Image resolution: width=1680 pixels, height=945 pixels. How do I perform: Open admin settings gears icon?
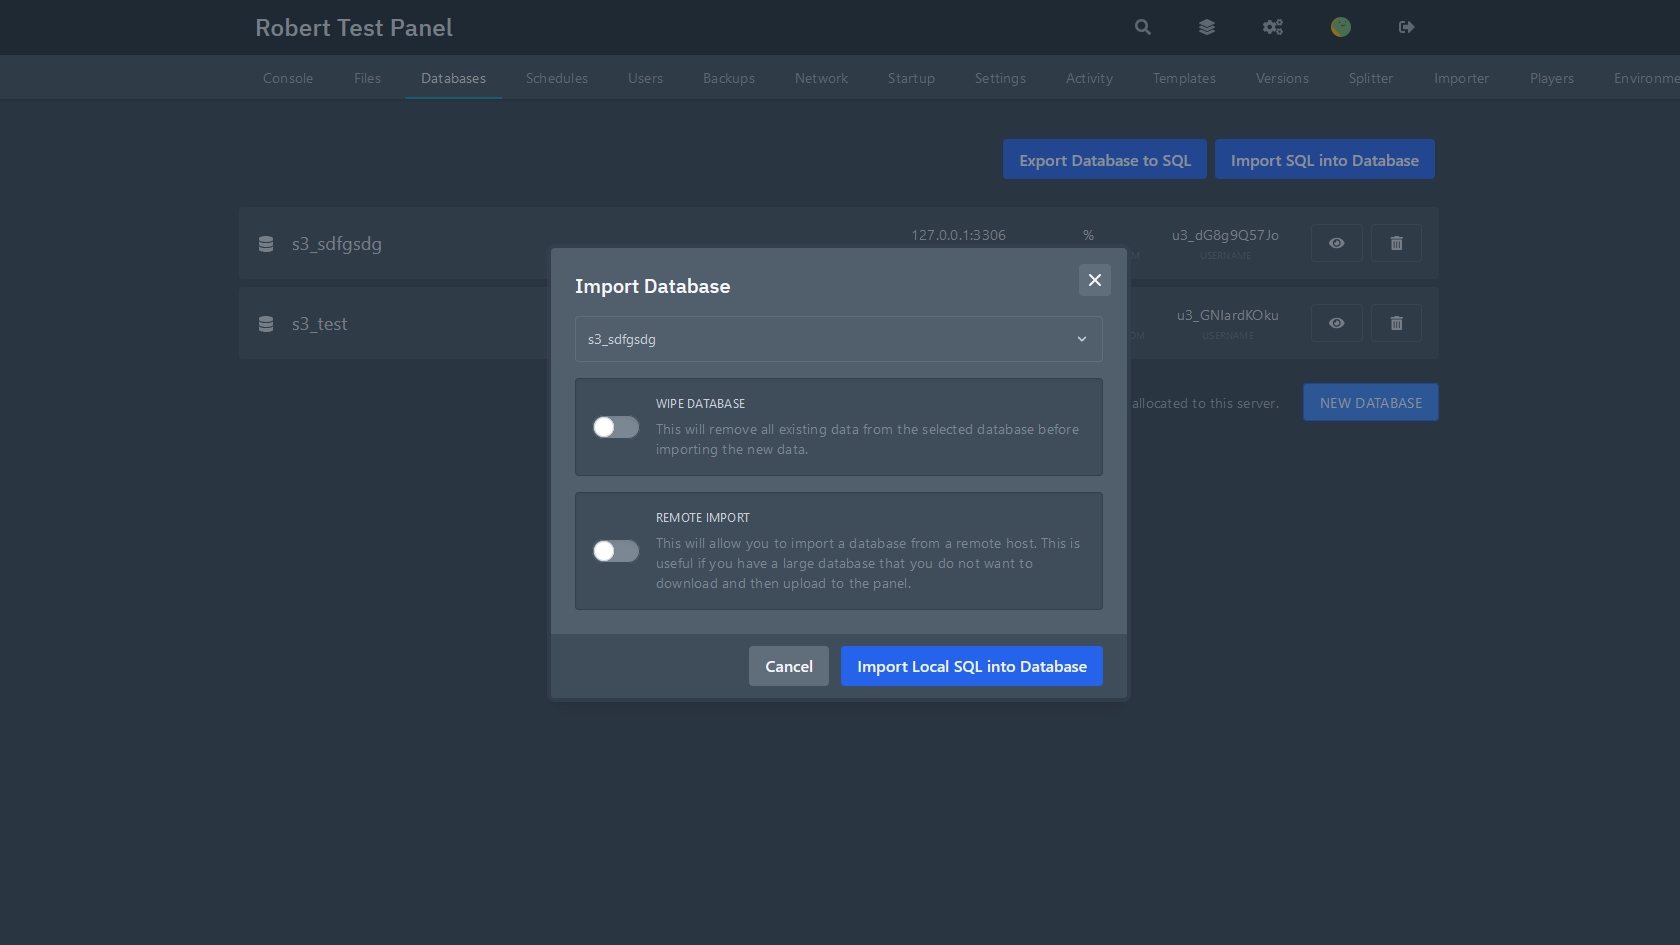(x=1272, y=27)
